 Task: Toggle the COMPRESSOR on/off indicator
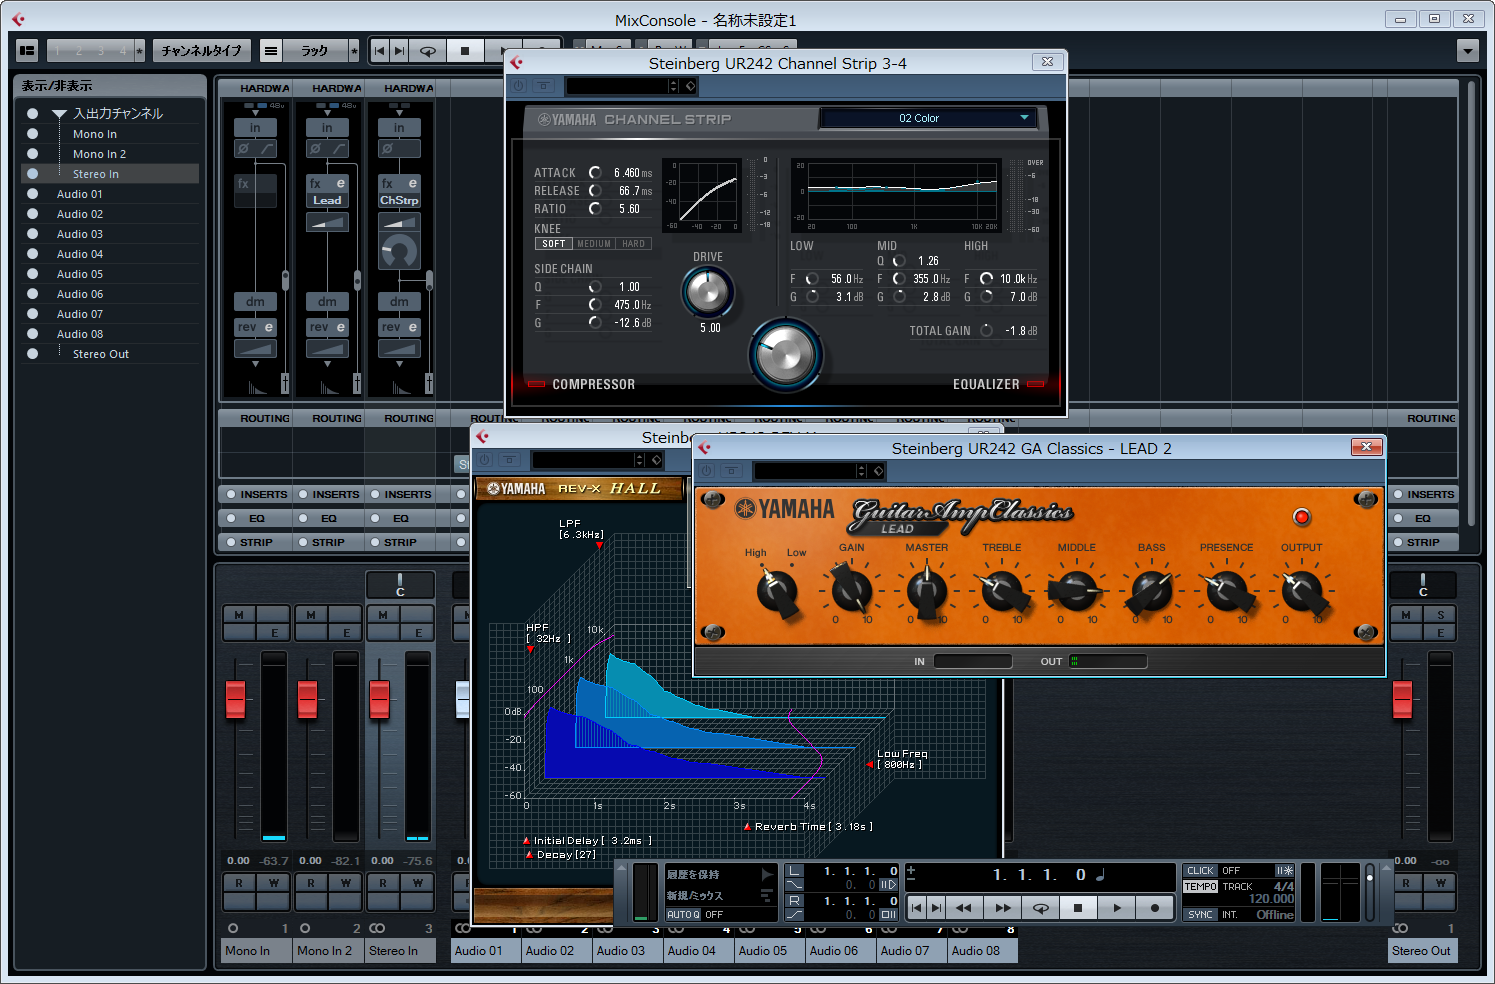[537, 384]
